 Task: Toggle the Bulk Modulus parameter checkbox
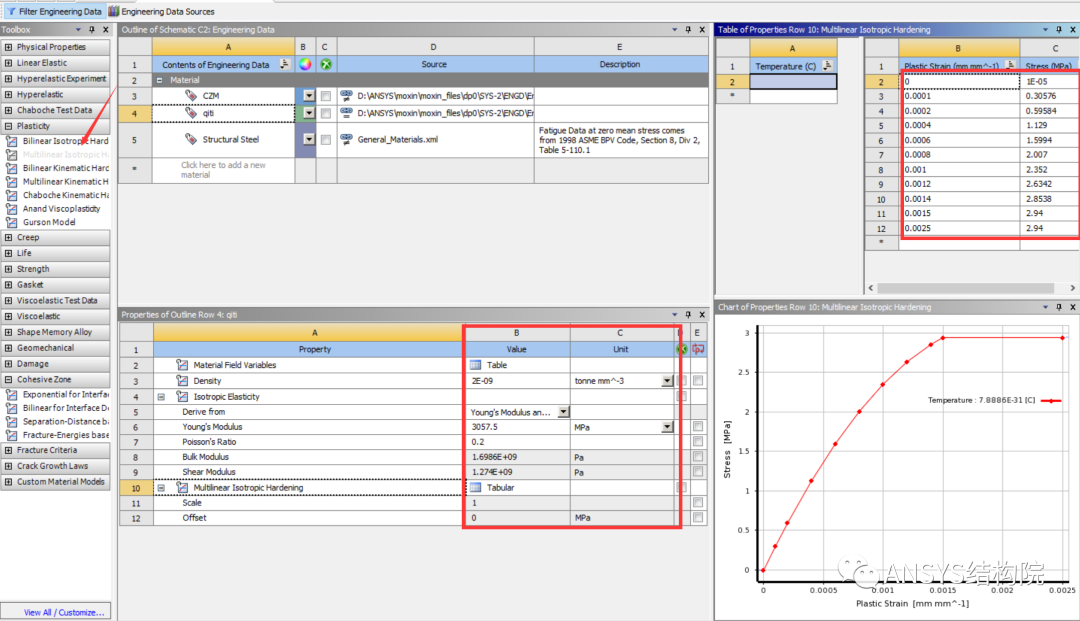698,456
